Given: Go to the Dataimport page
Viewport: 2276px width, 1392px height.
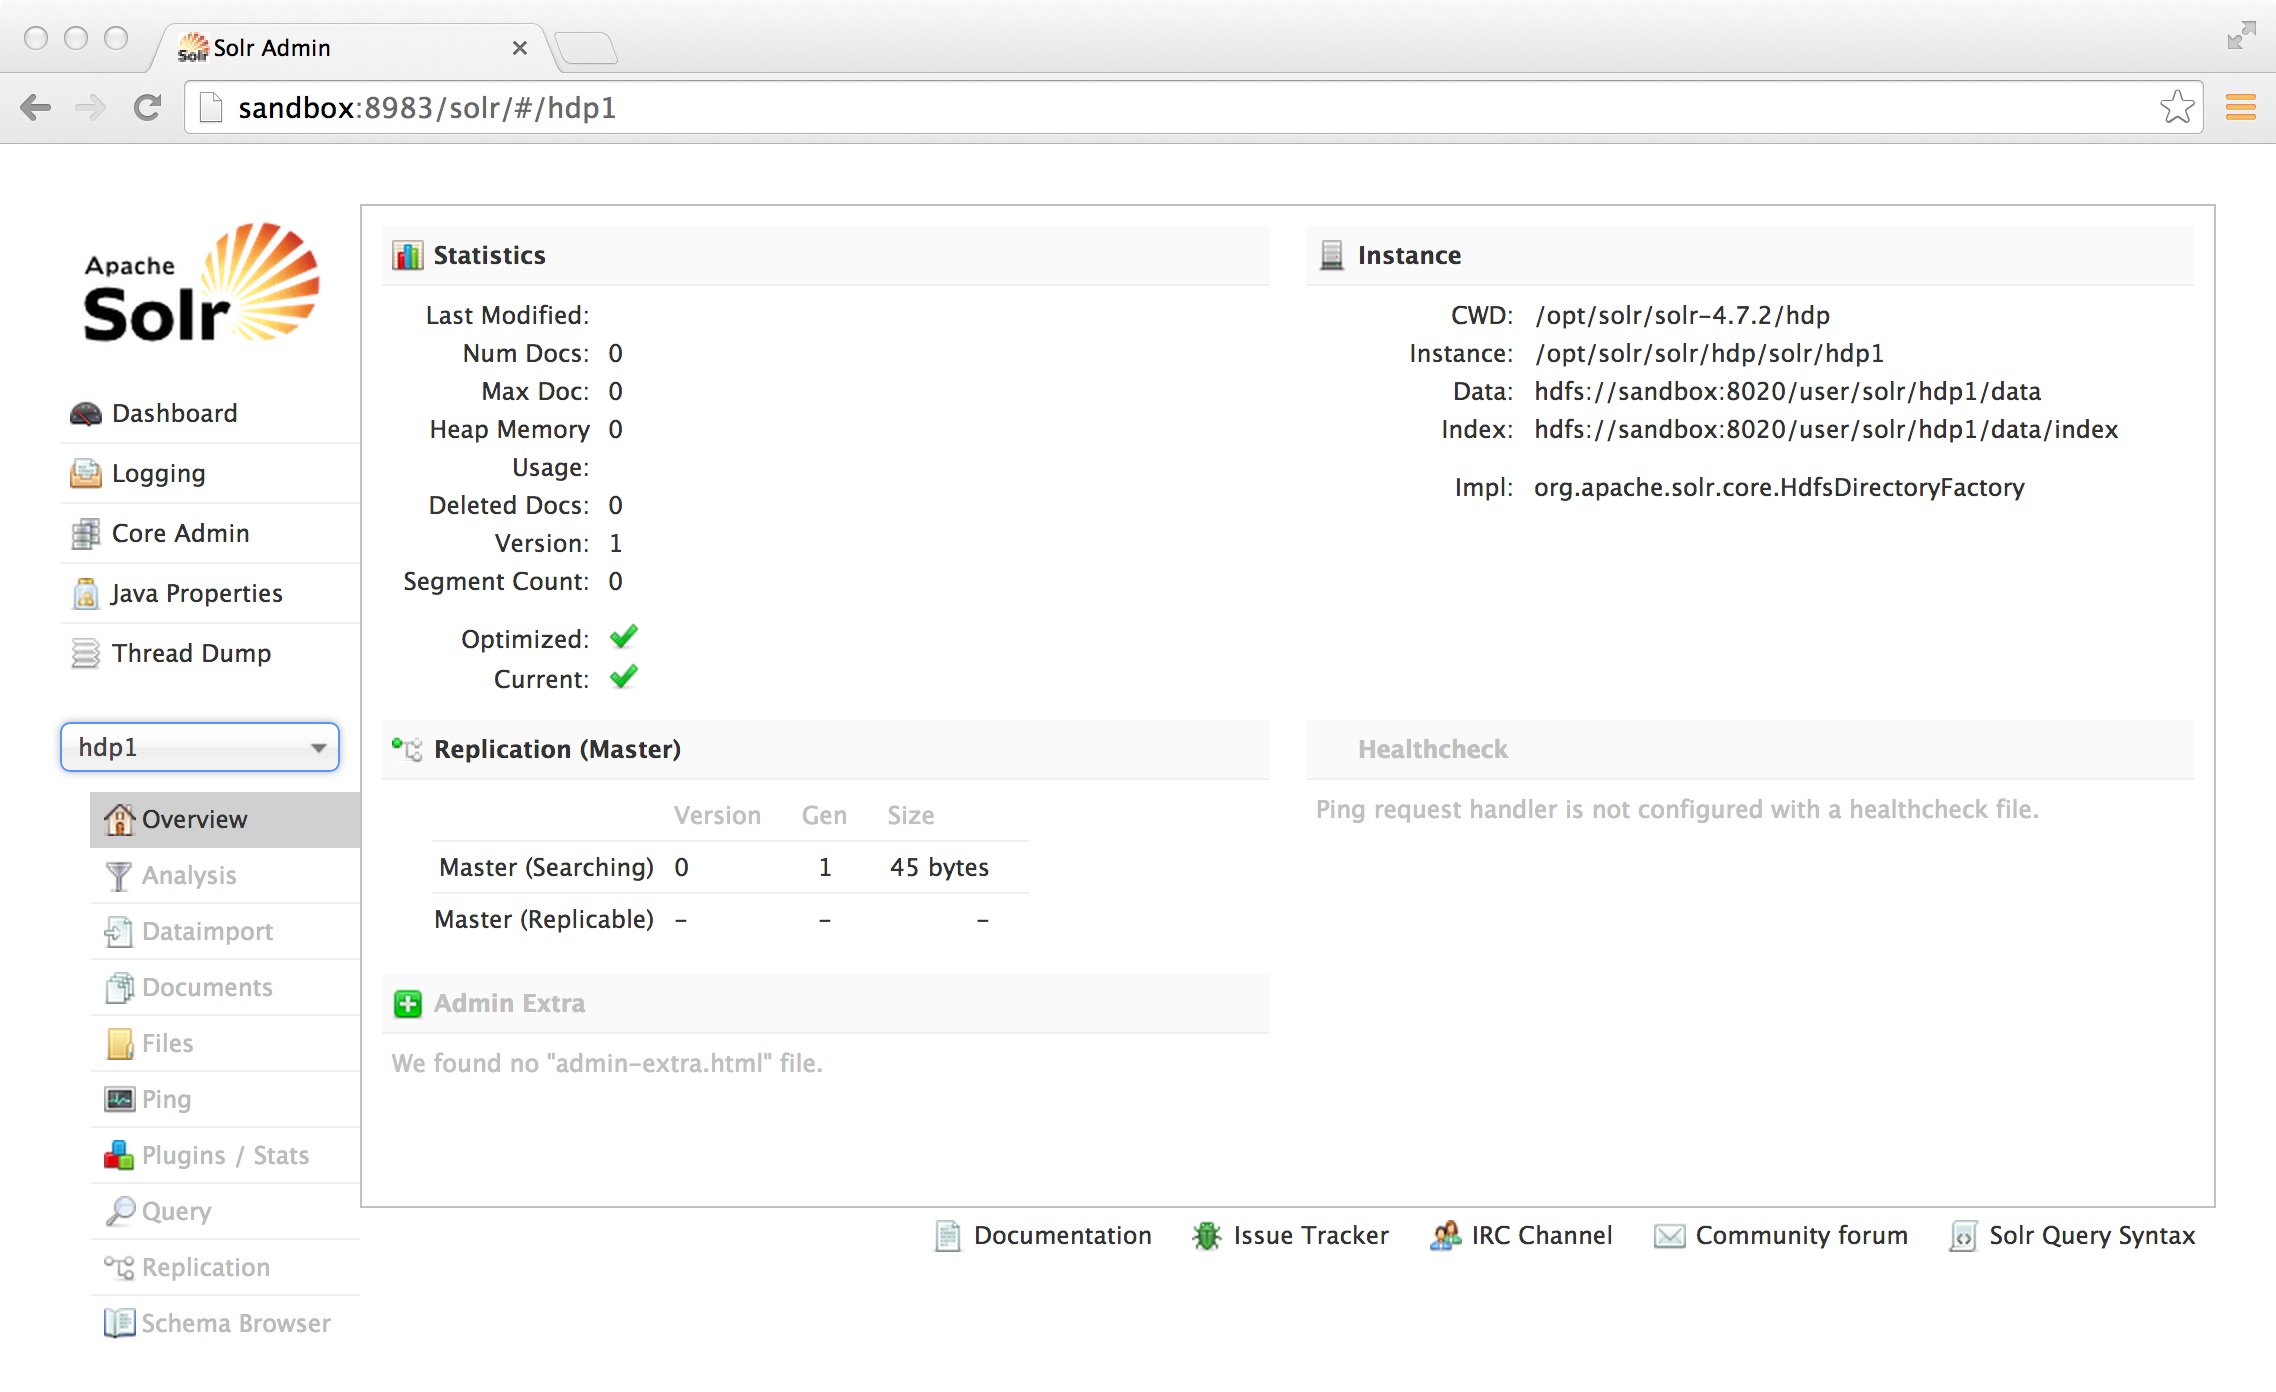Looking at the screenshot, I should coord(207,932).
